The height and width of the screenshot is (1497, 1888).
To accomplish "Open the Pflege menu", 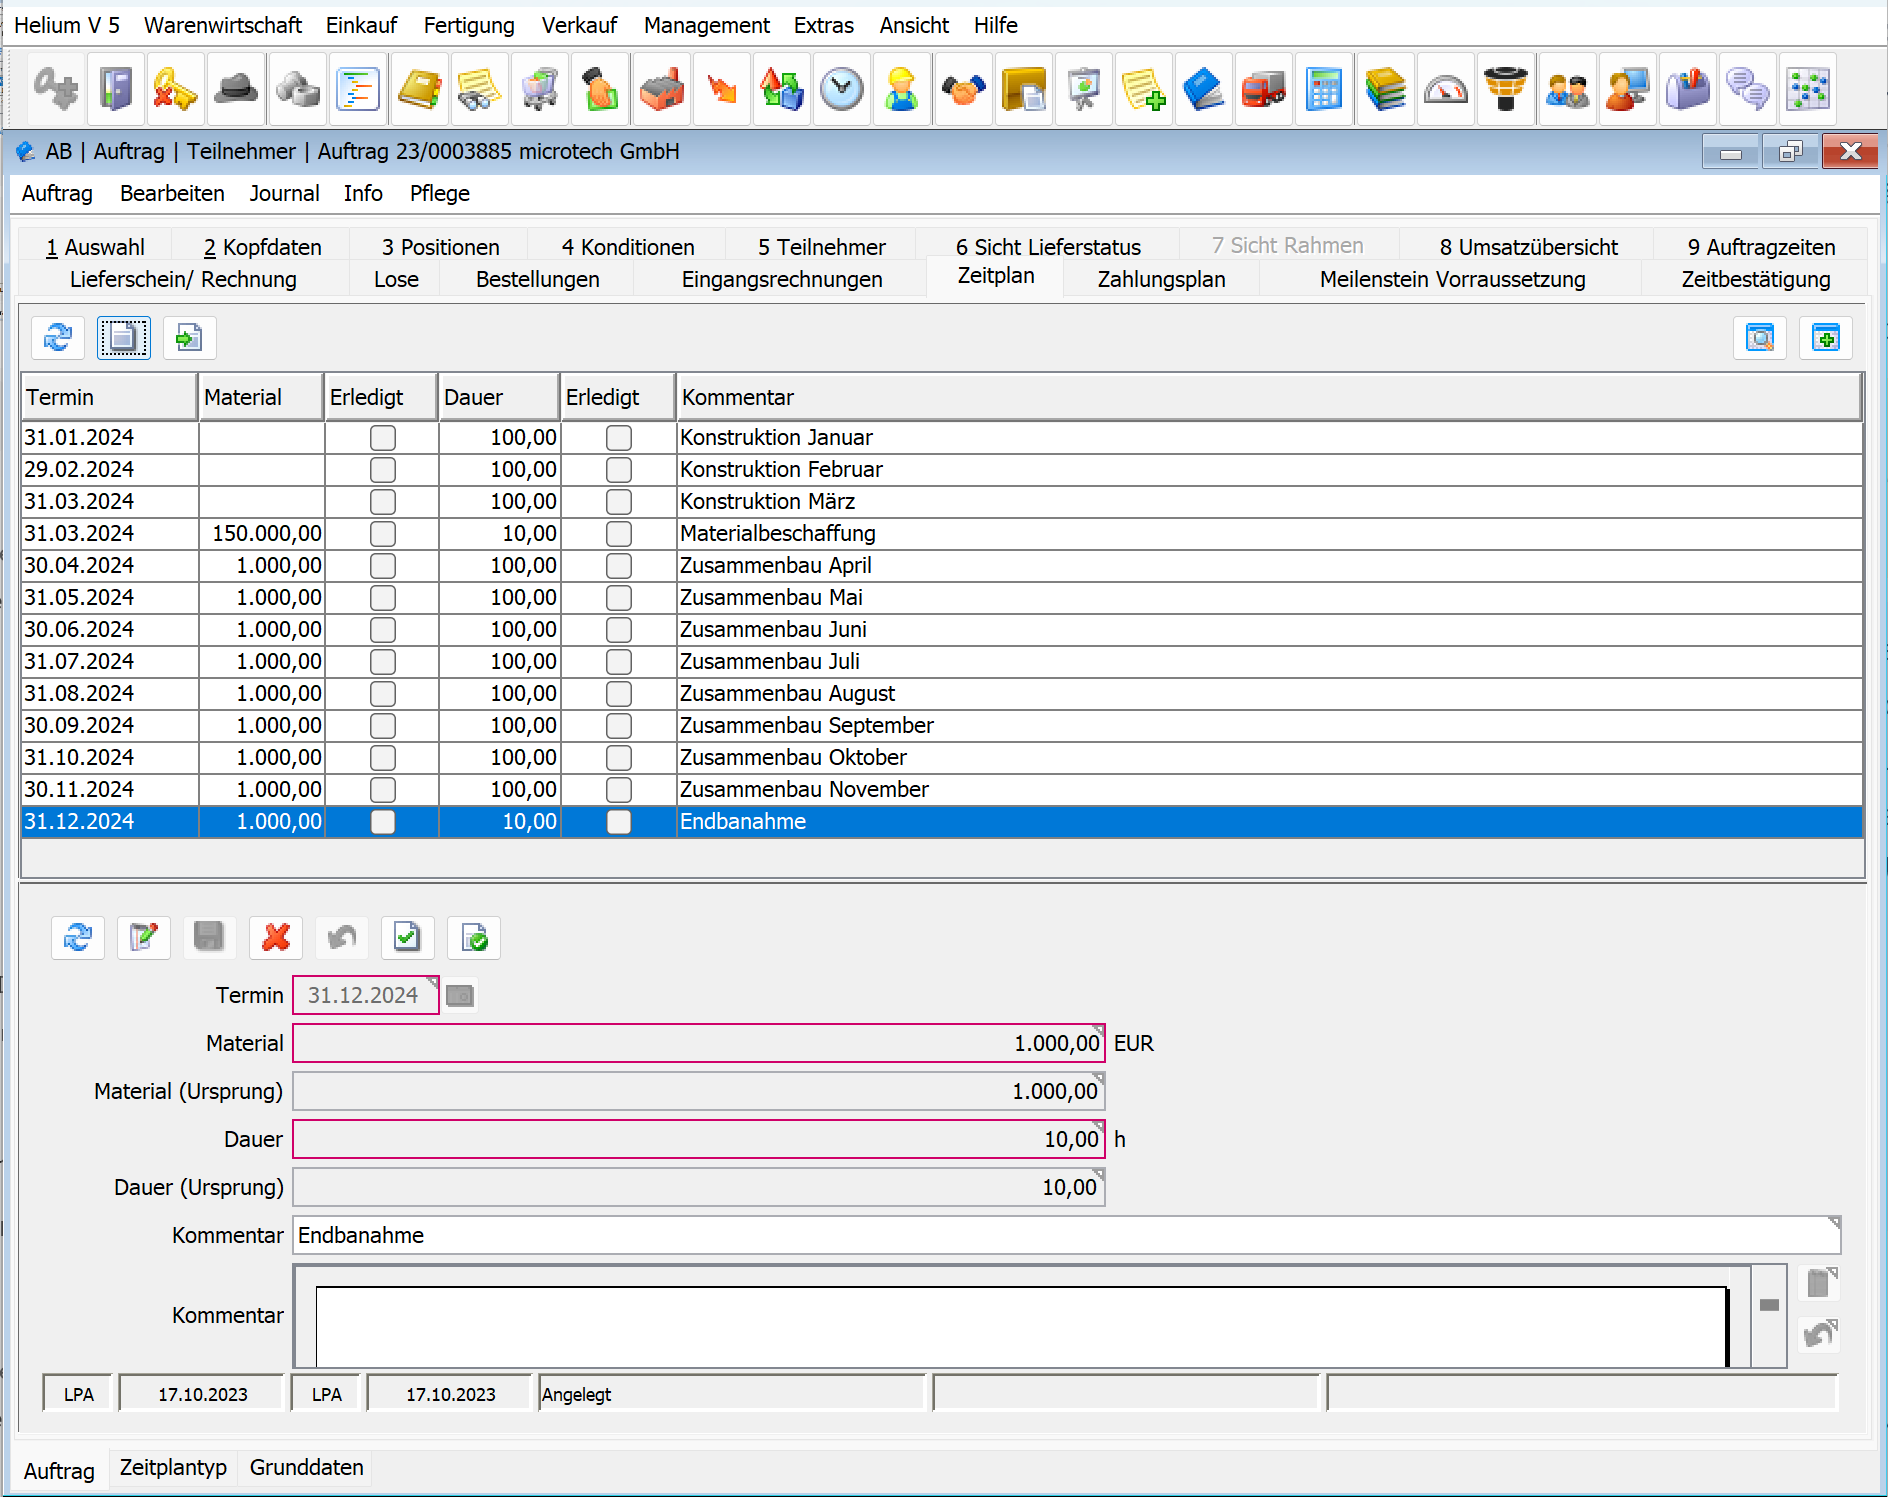I will coord(439,193).
